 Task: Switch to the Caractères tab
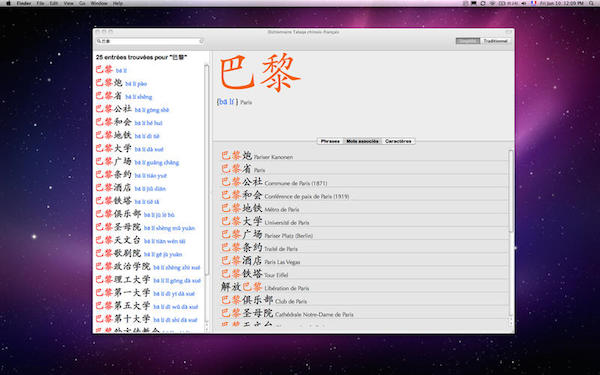(398, 141)
